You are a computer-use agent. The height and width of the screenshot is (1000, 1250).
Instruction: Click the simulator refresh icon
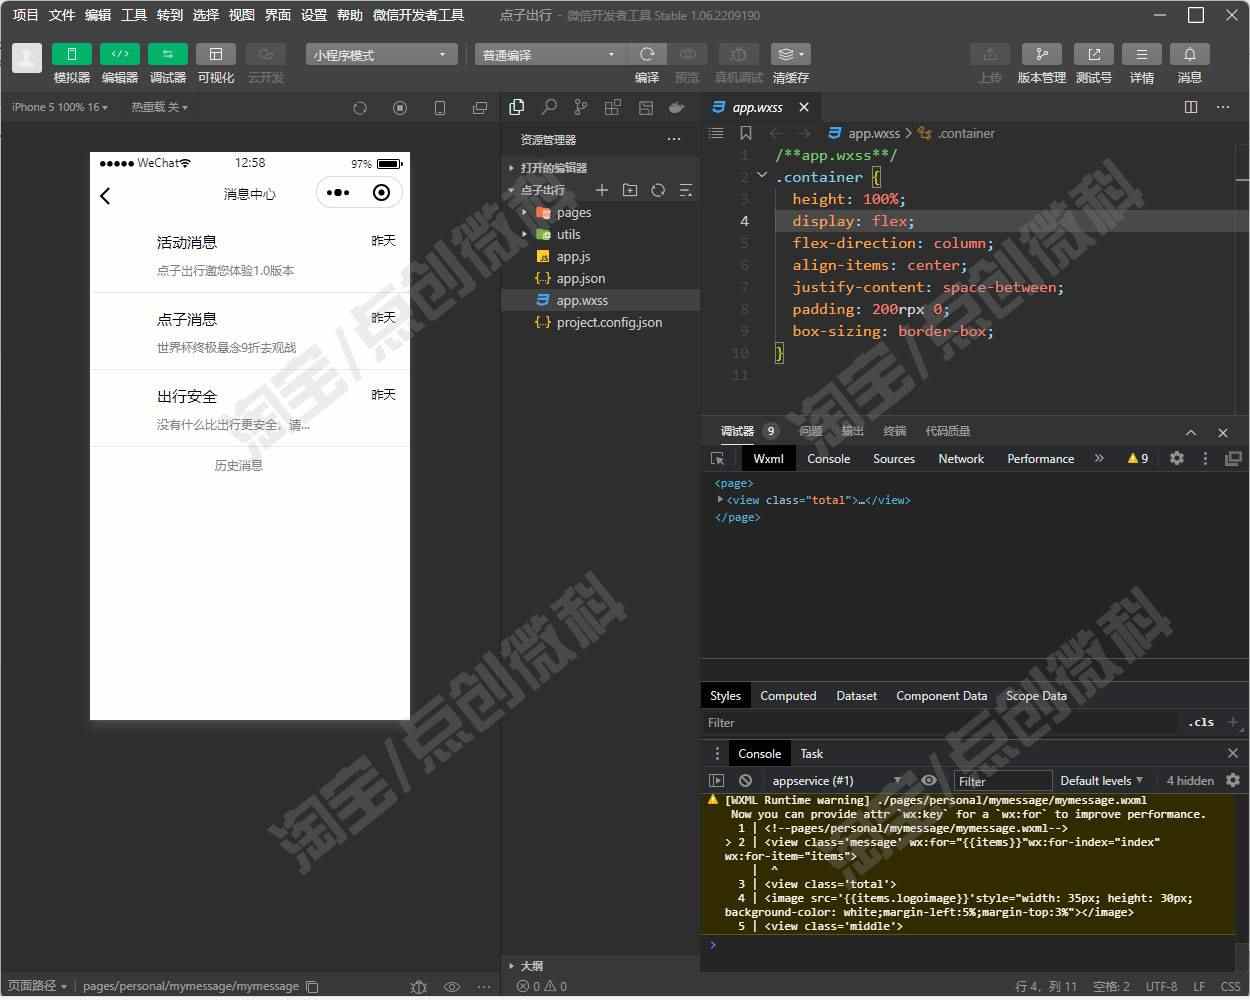pos(360,108)
